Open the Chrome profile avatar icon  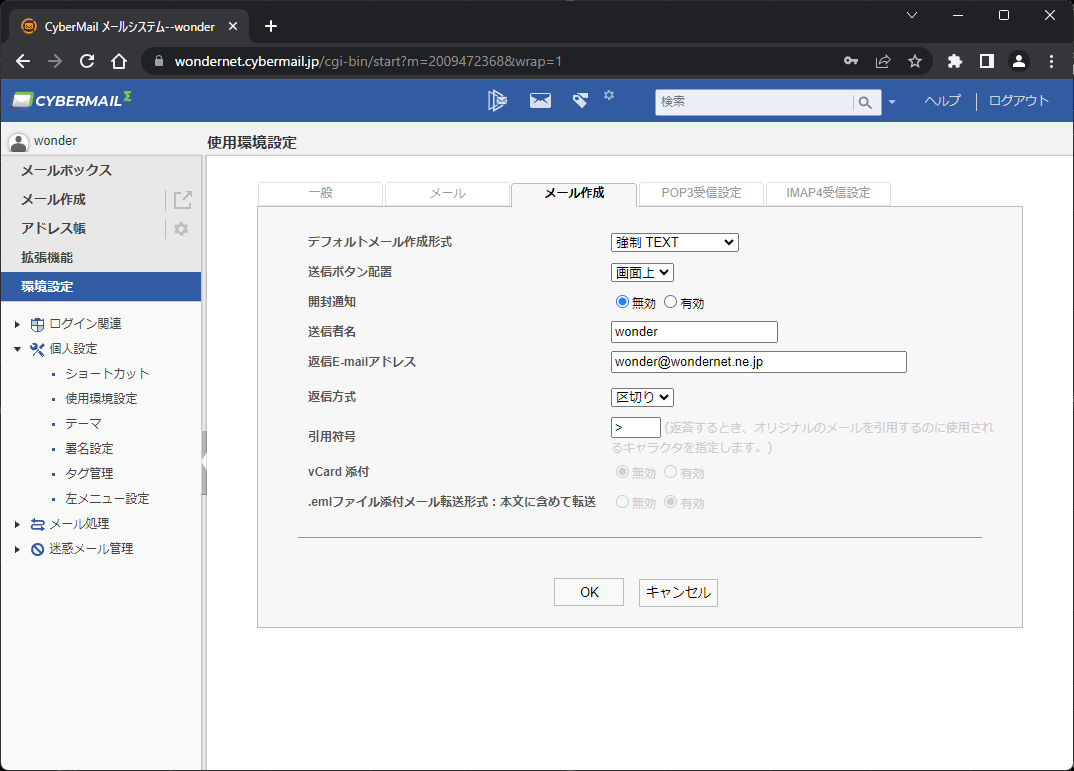coord(1019,61)
